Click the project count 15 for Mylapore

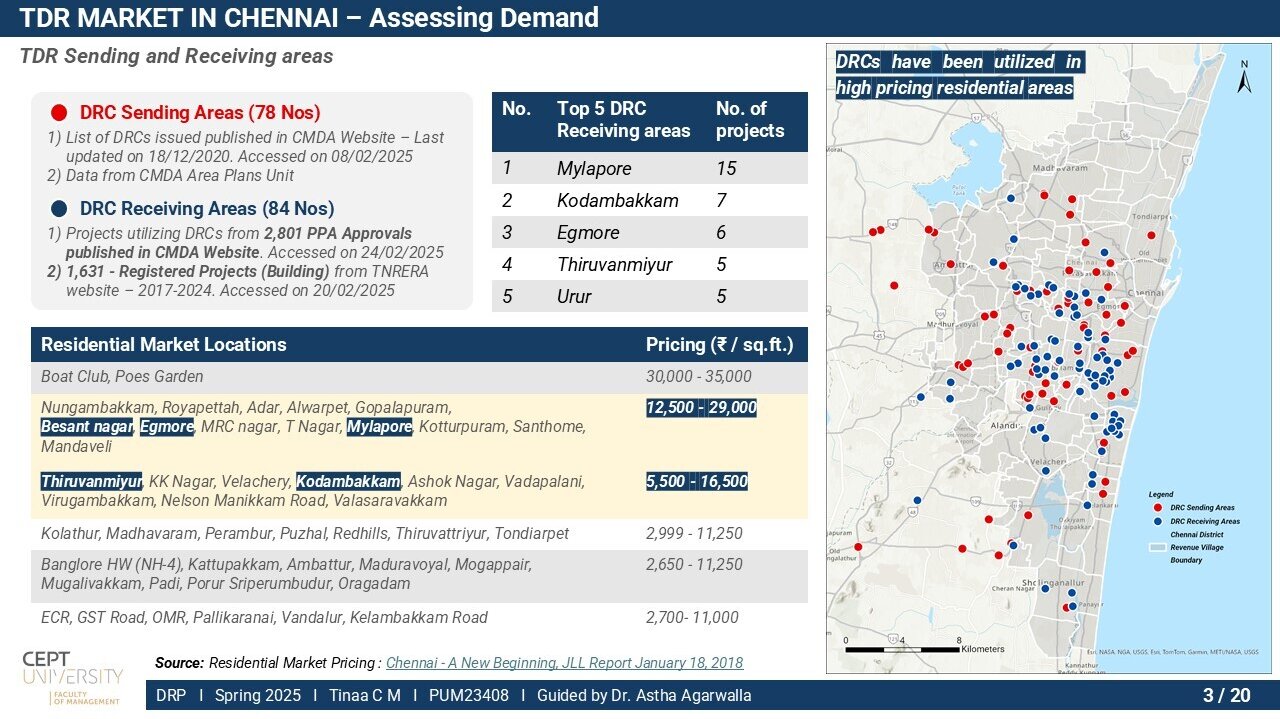pos(726,168)
